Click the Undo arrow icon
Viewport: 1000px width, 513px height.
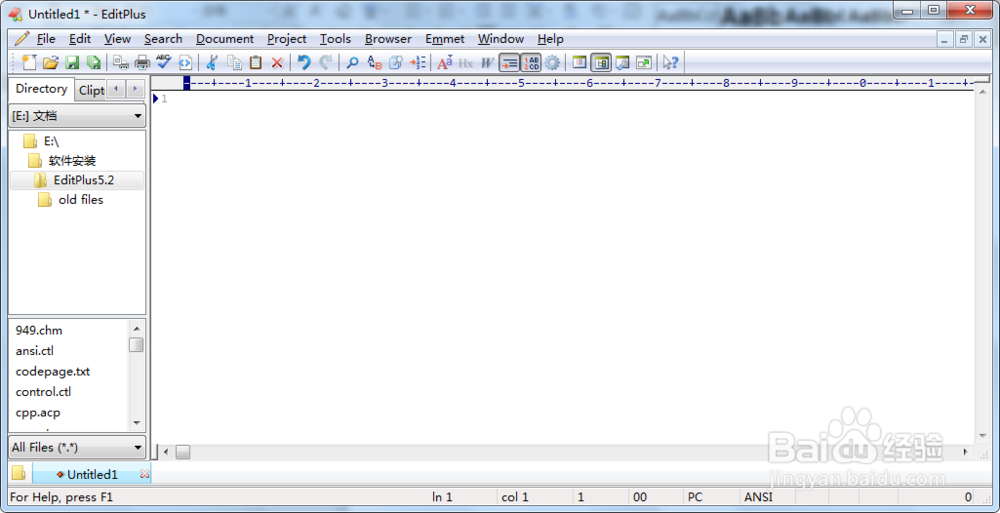click(x=304, y=63)
